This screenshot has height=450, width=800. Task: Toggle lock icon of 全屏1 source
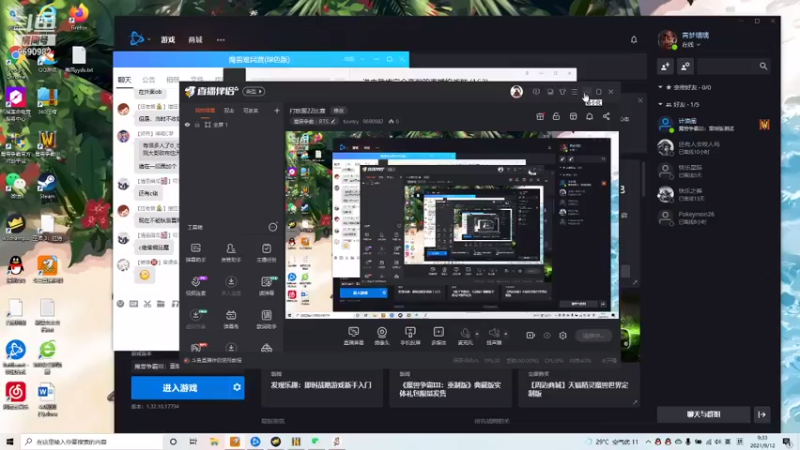(x=197, y=124)
